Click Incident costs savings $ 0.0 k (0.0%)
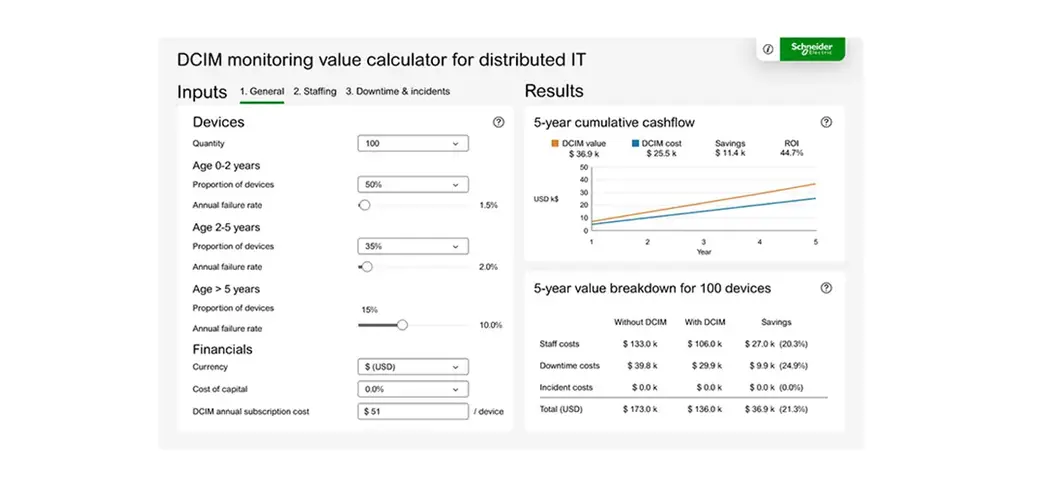This screenshot has width=1038, height=486. (x=778, y=387)
